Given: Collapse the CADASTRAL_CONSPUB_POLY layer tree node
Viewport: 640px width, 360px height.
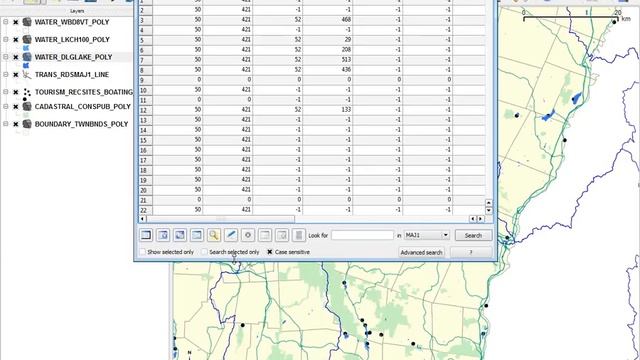Looking at the screenshot, I should [x=6, y=107].
